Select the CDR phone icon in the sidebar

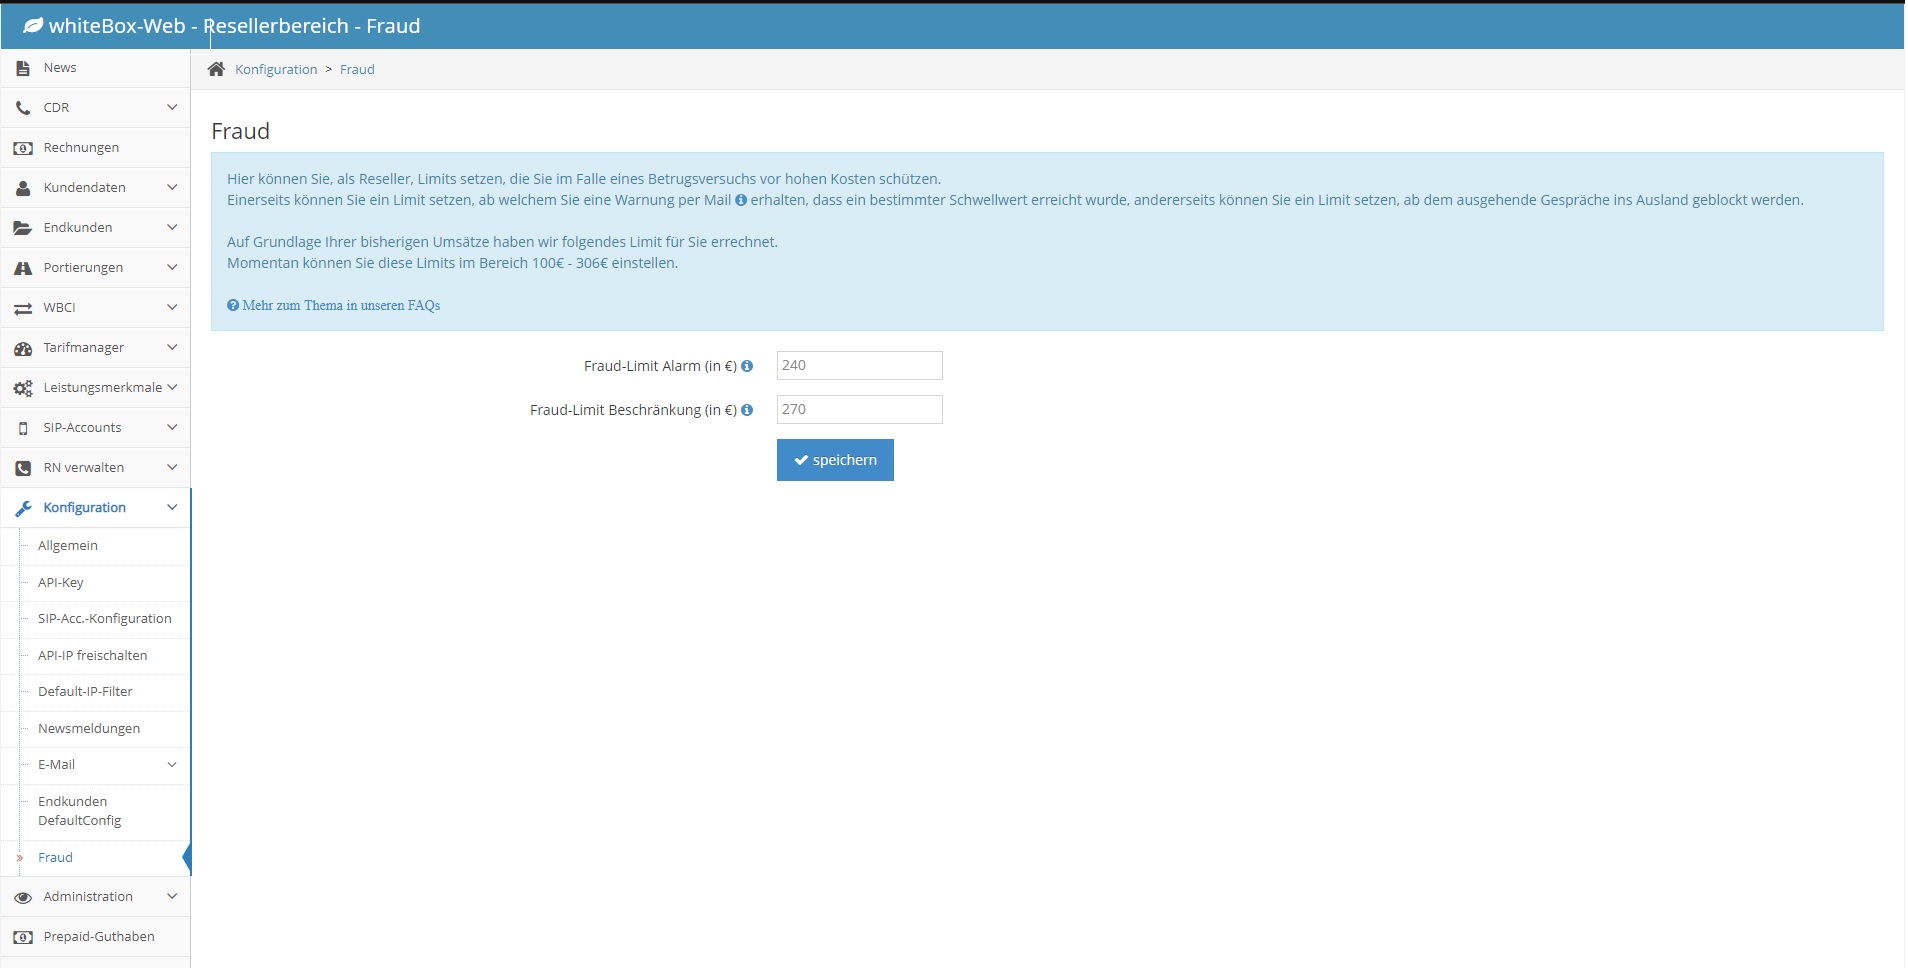[x=22, y=107]
